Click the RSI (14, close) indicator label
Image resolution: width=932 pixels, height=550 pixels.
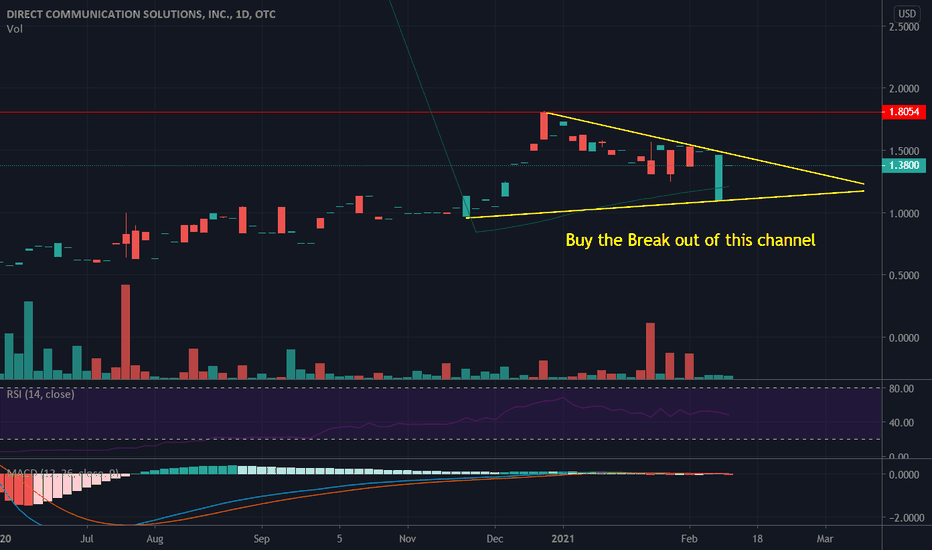(x=40, y=394)
